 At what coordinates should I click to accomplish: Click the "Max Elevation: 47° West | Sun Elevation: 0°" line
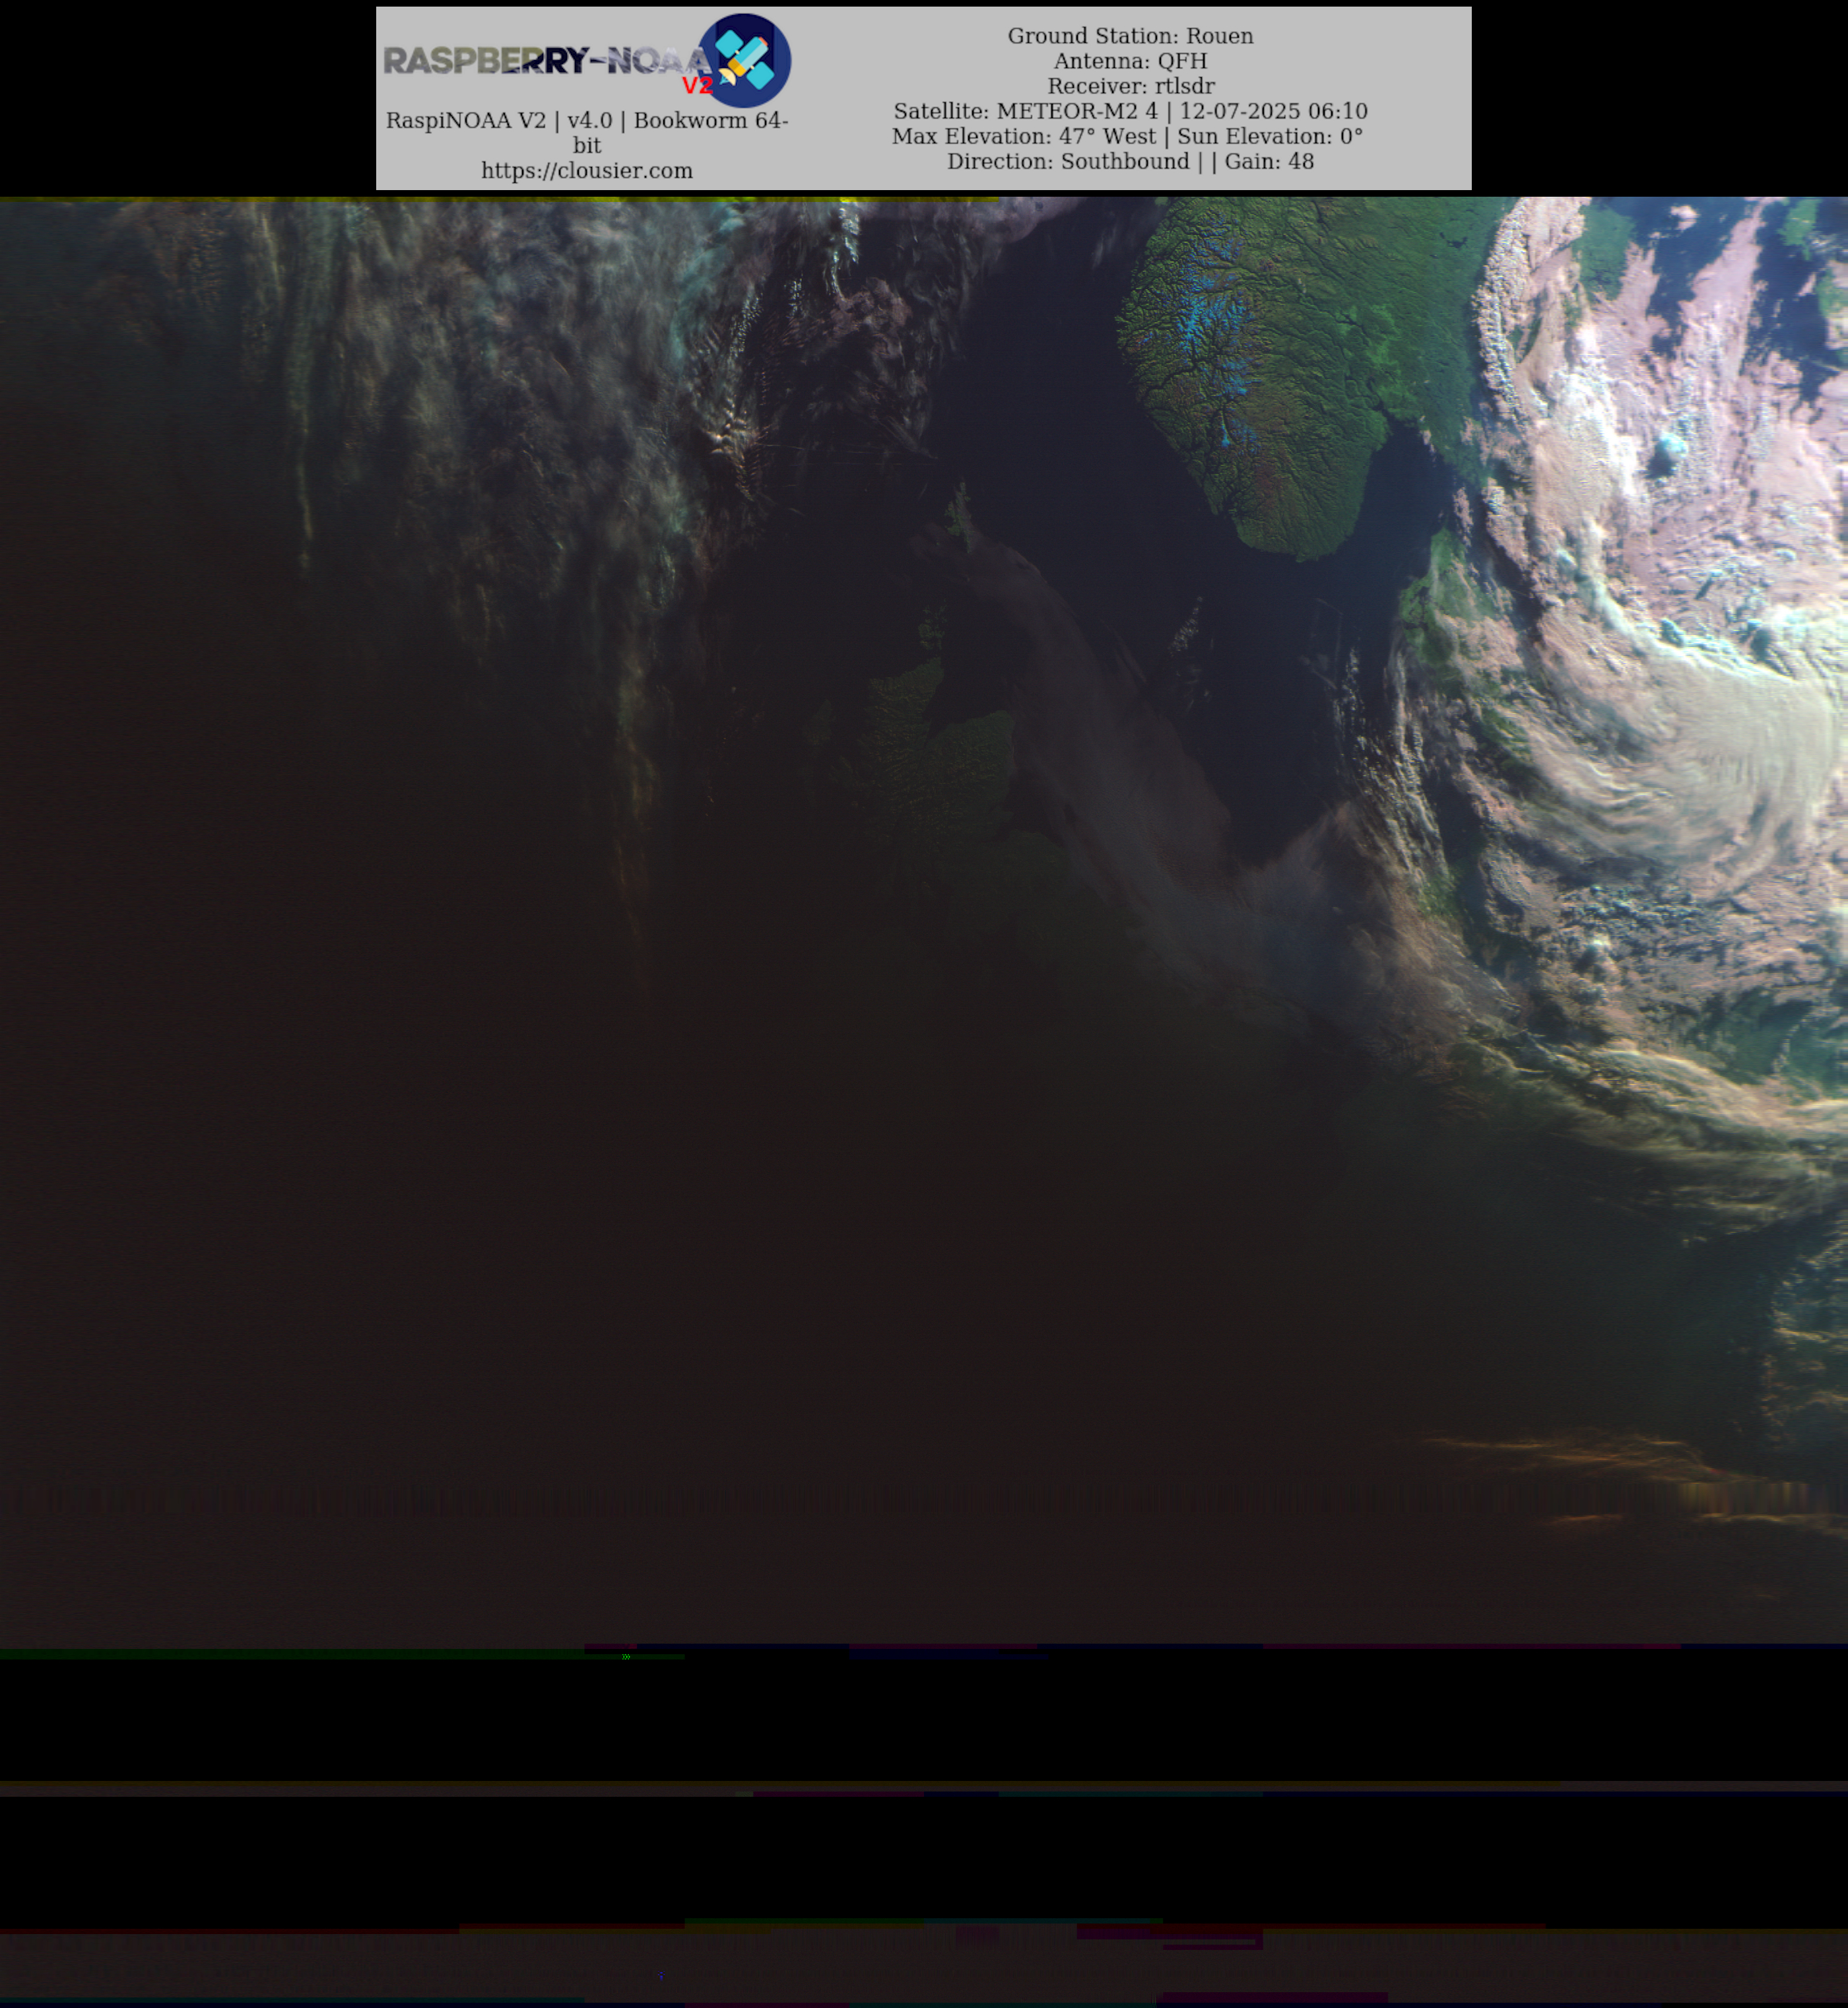(x=1127, y=136)
